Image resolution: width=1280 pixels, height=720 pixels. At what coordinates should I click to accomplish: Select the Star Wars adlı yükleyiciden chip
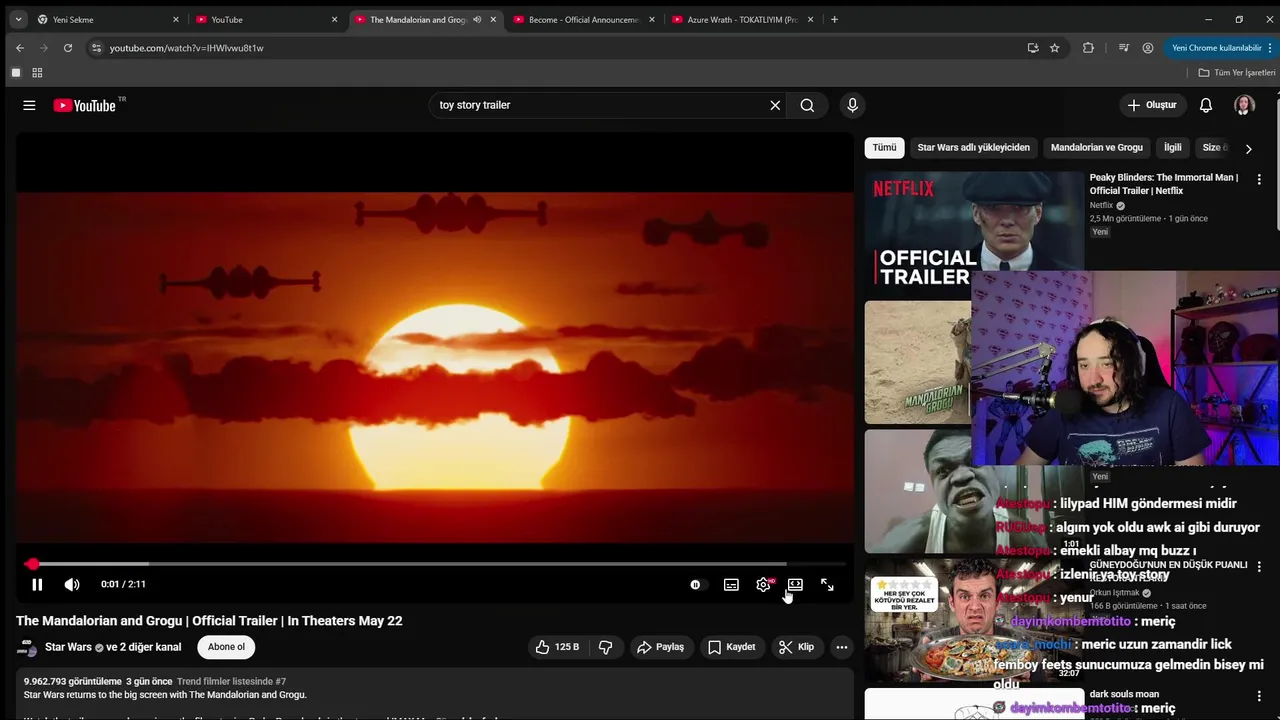pos(973,148)
